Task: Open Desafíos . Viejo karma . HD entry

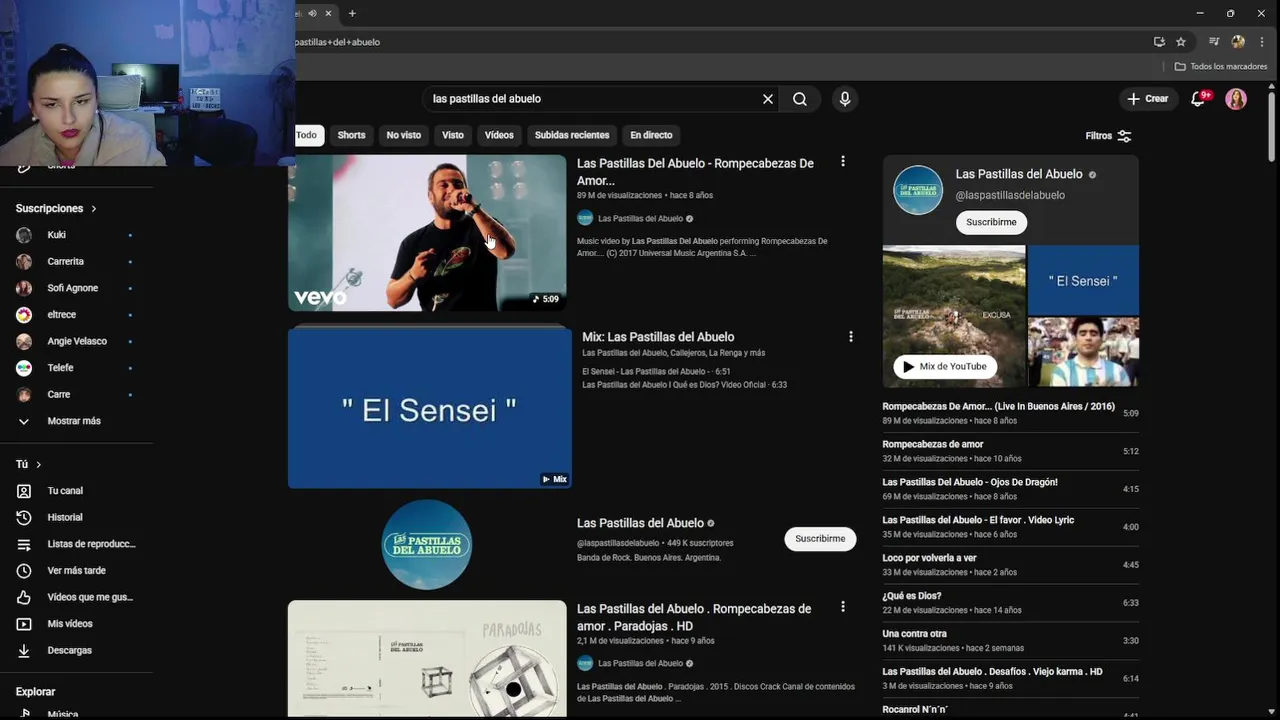Action: click(x=992, y=672)
